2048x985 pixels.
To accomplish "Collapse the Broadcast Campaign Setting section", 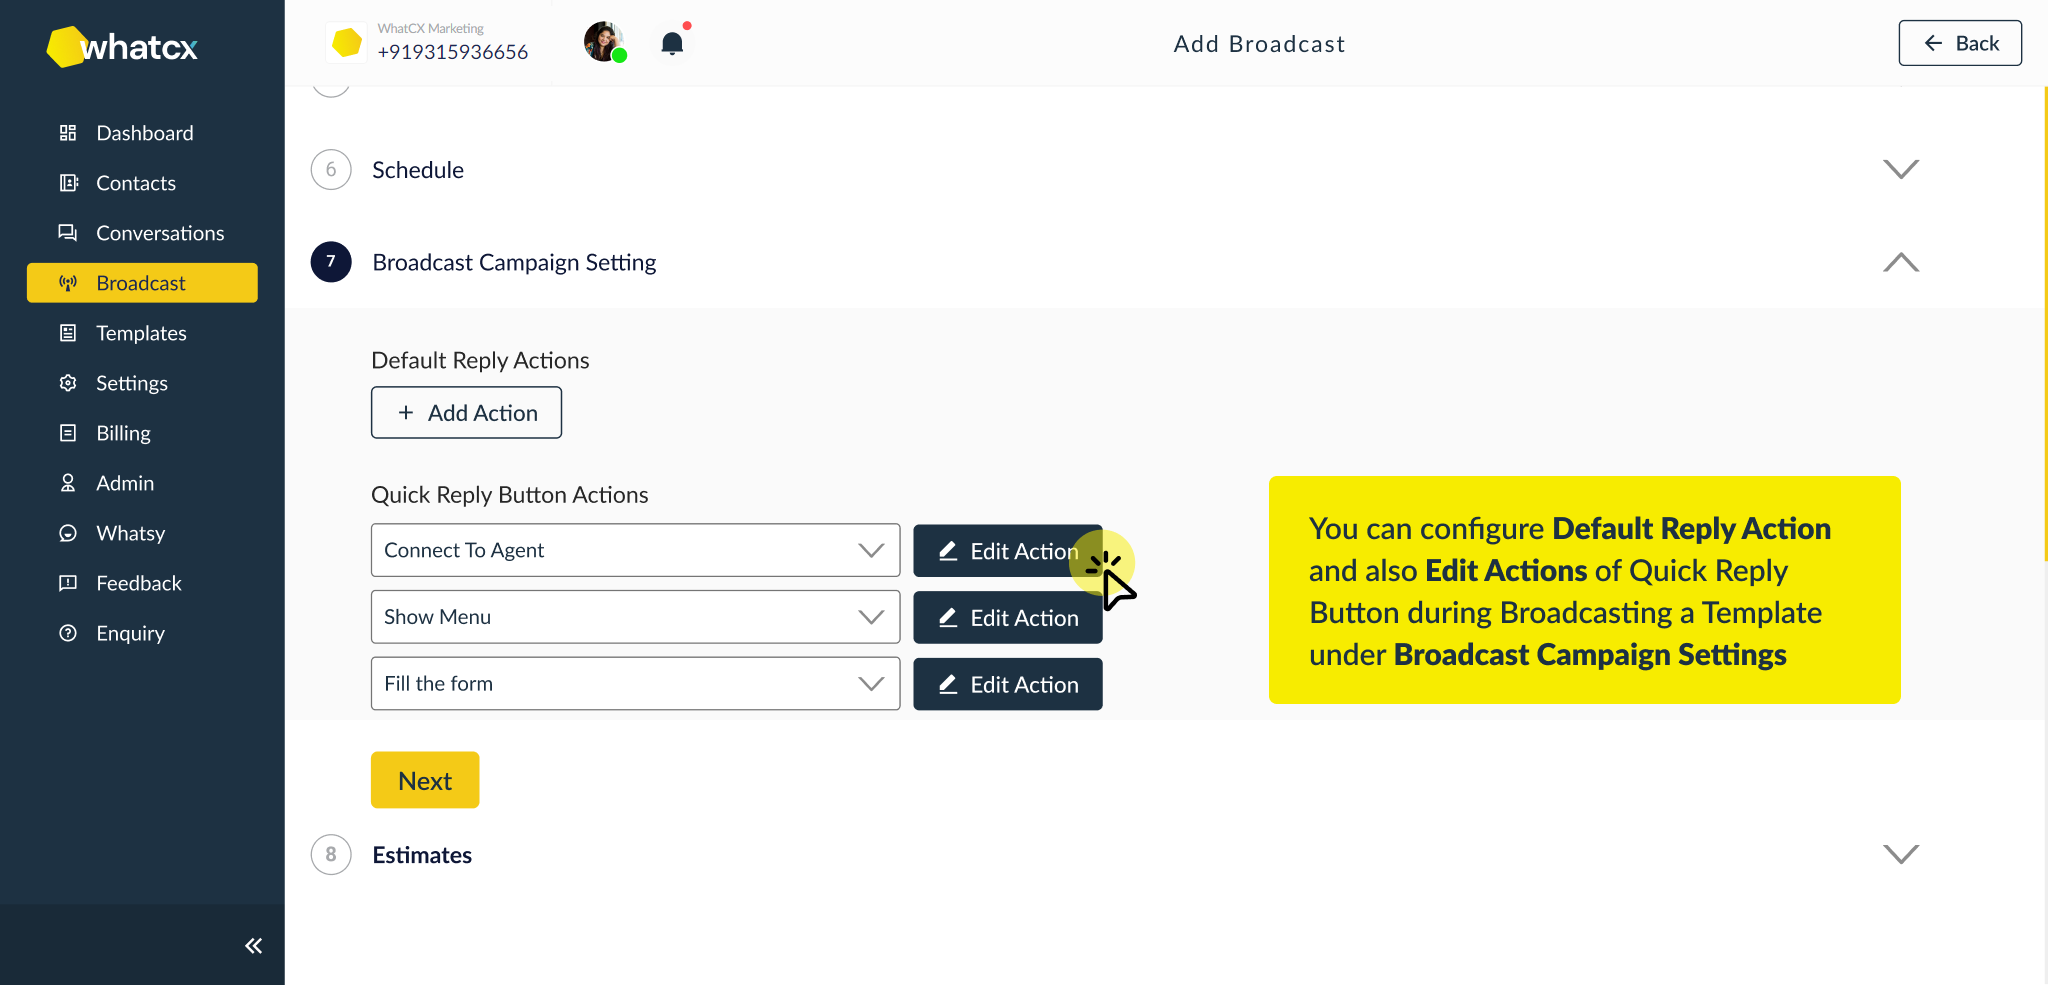I will (1900, 262).
